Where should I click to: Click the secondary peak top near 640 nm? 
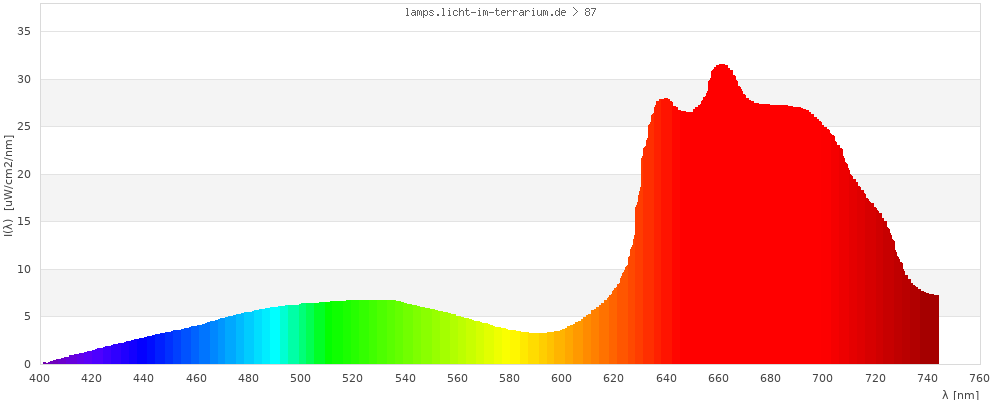click(x=665, y=101)
